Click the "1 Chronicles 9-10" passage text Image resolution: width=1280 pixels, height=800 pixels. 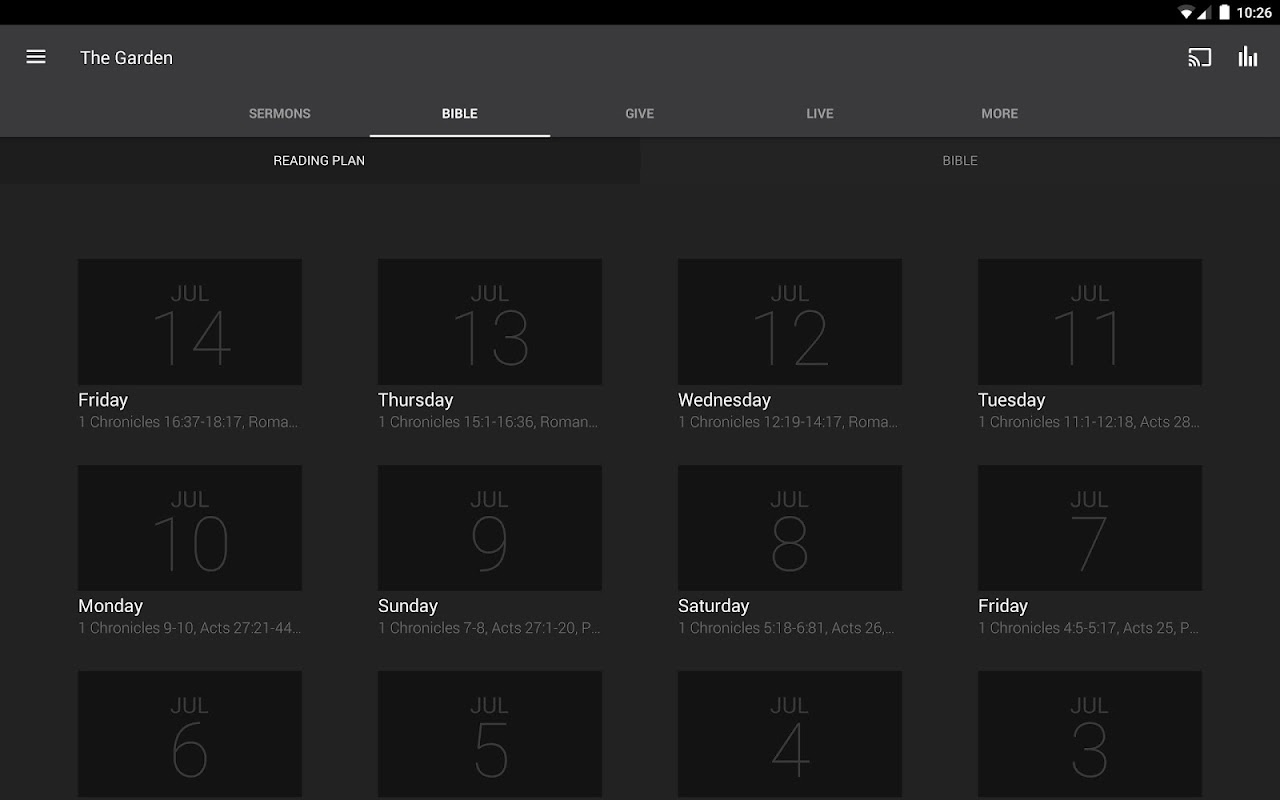click(x=136, y=628)
